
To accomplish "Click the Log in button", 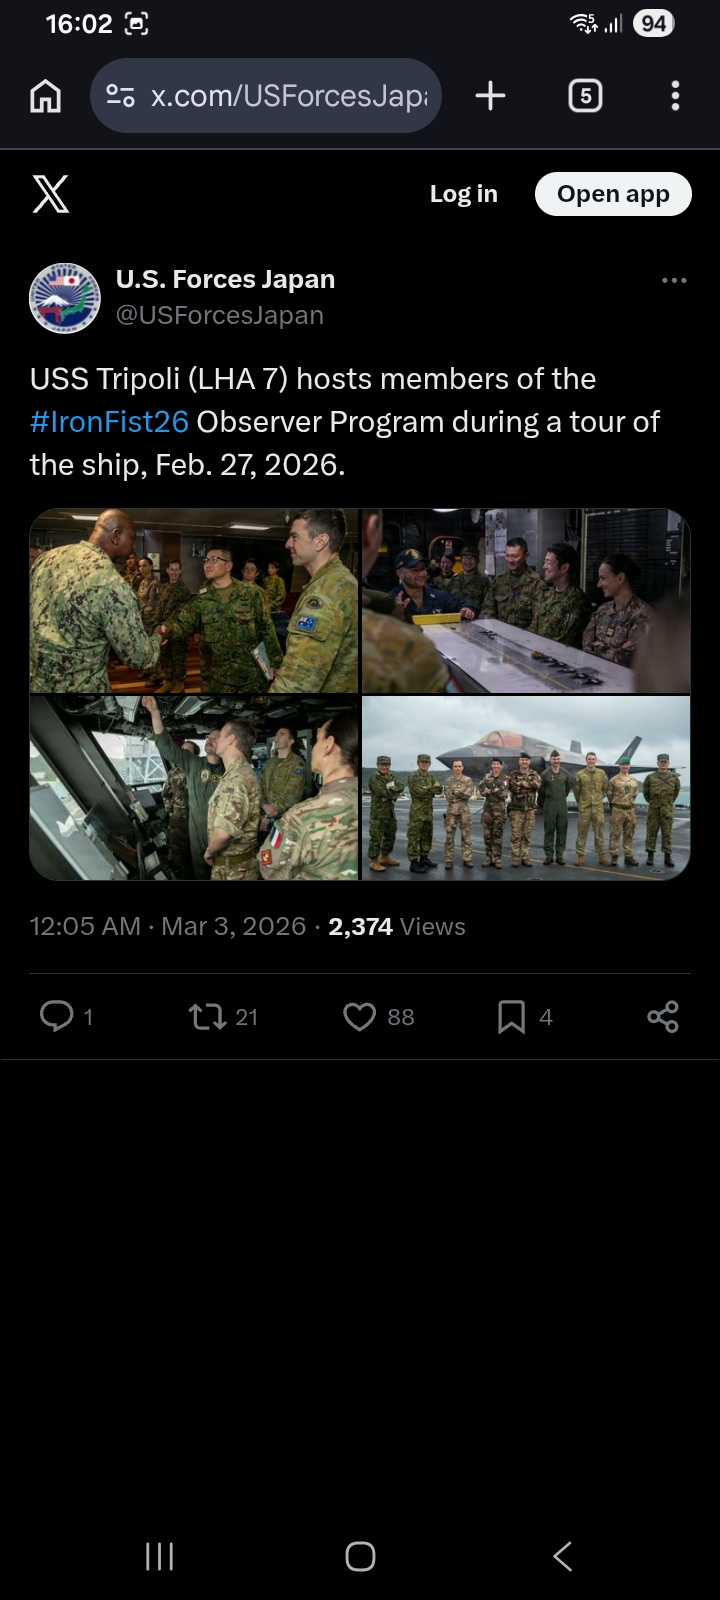I will click(x=464, y=194).
